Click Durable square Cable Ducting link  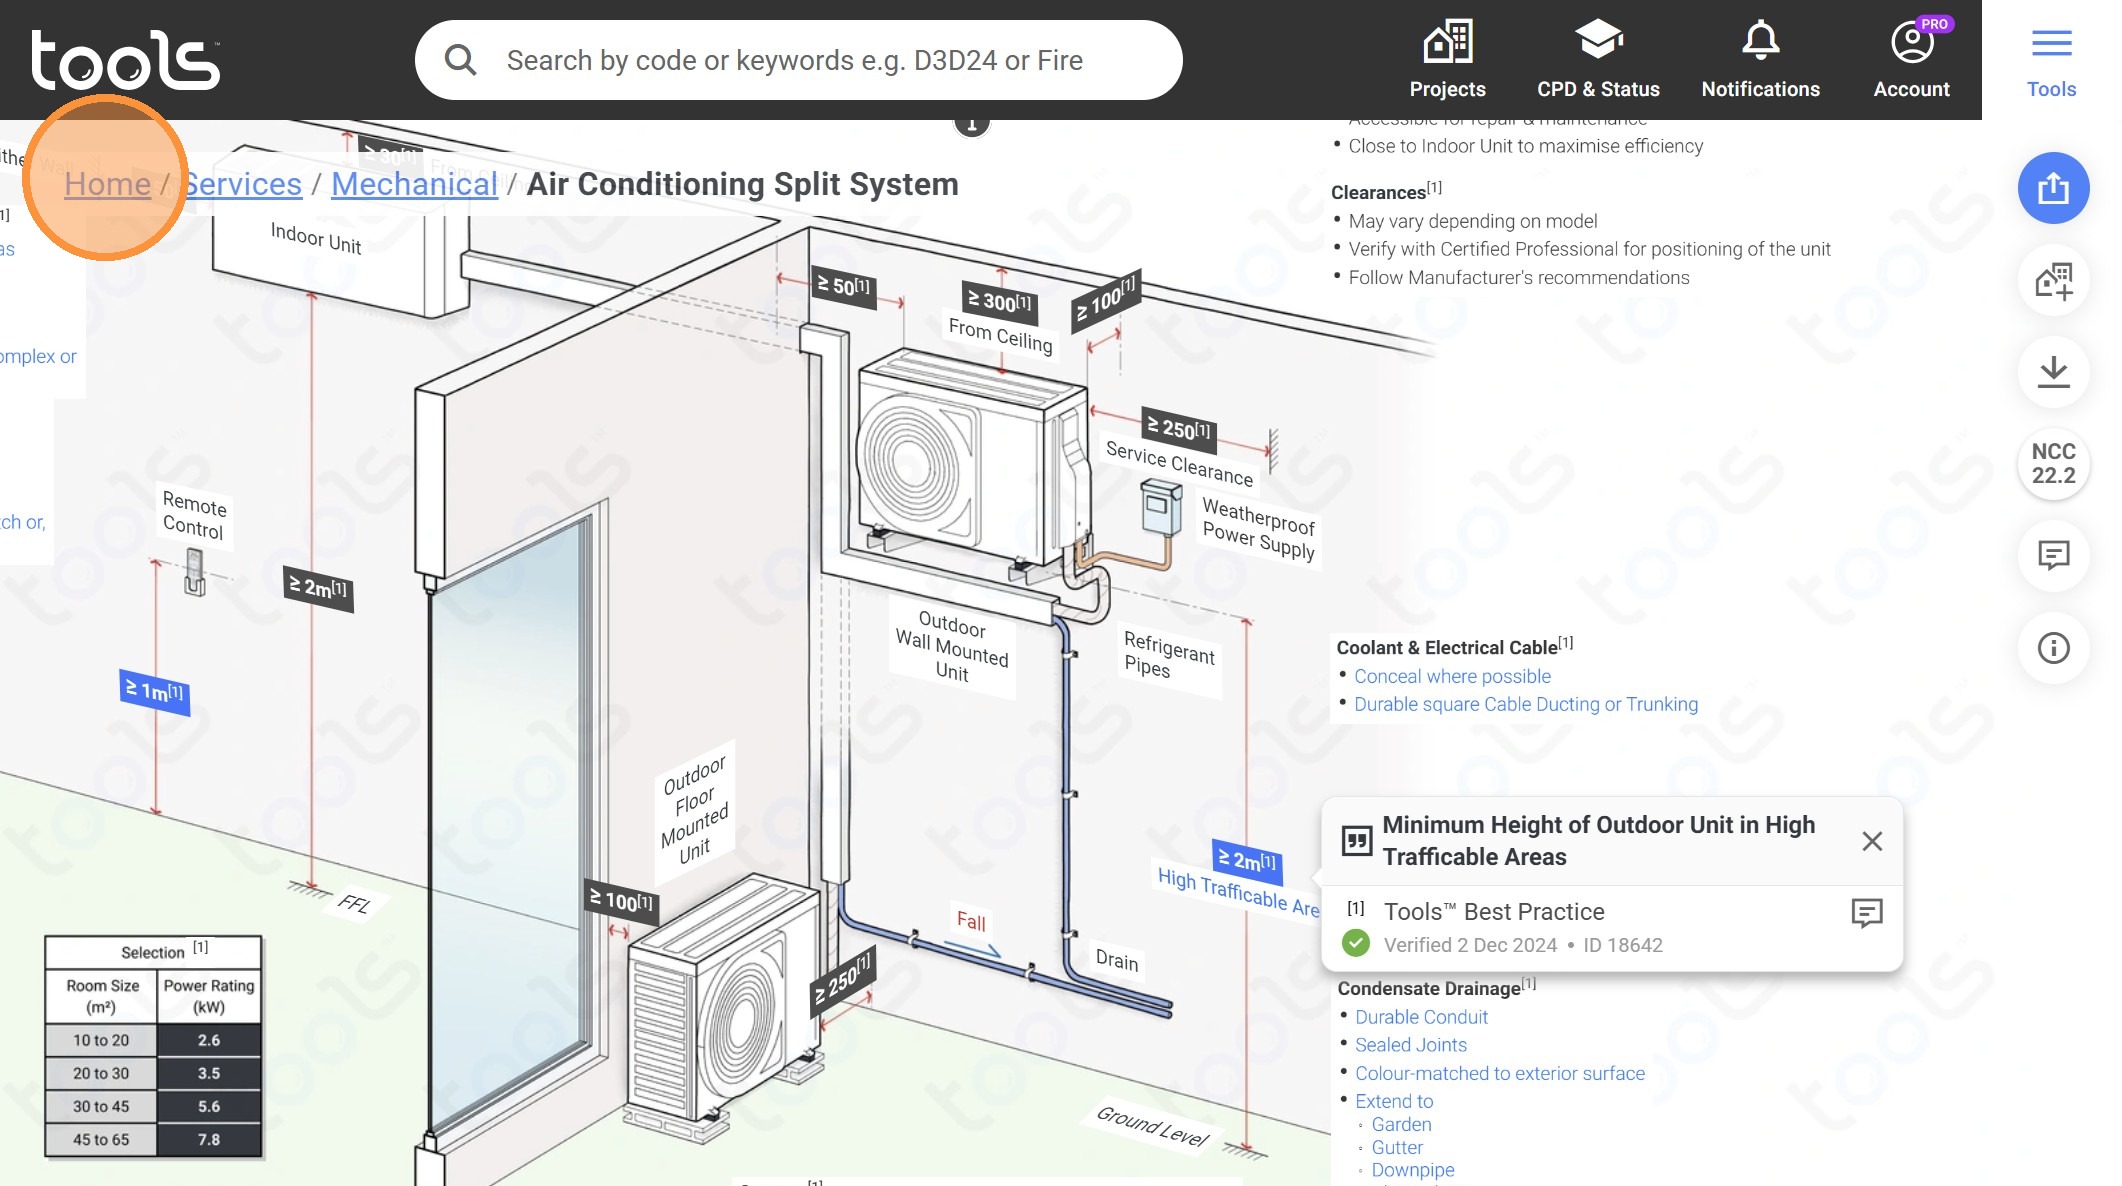pyautogui.click(x=1525, y=704)
